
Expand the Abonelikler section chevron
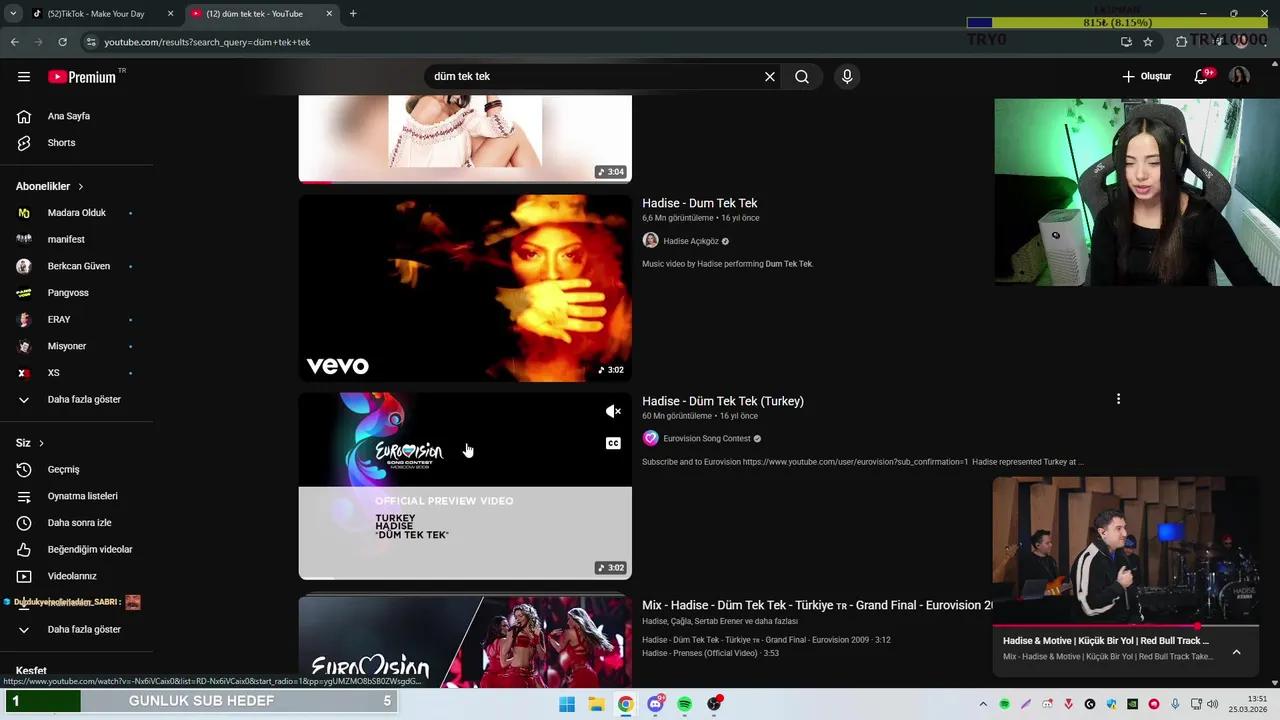81,187
